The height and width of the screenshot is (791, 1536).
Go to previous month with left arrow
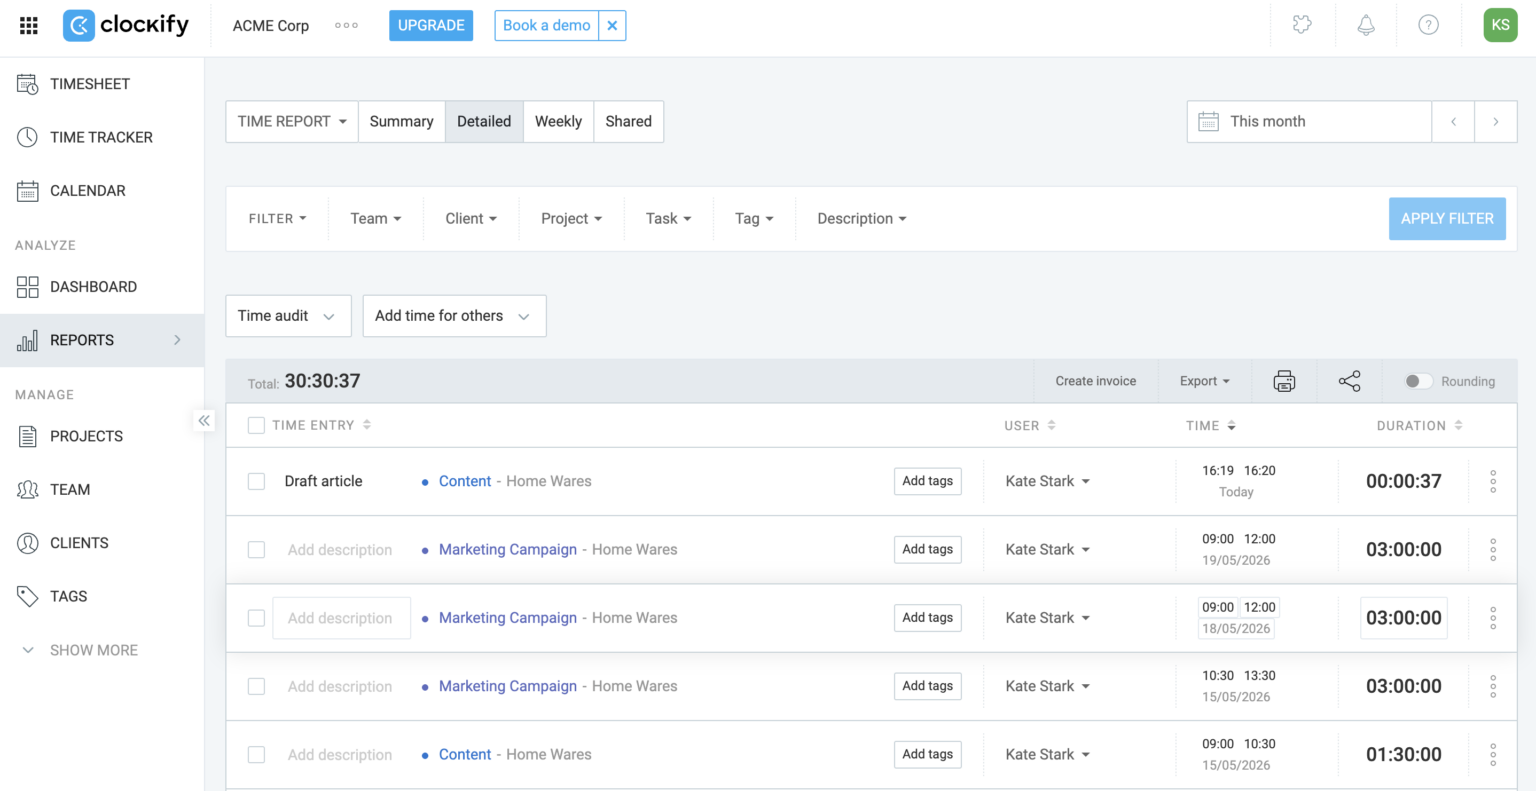coord(1453,122)
